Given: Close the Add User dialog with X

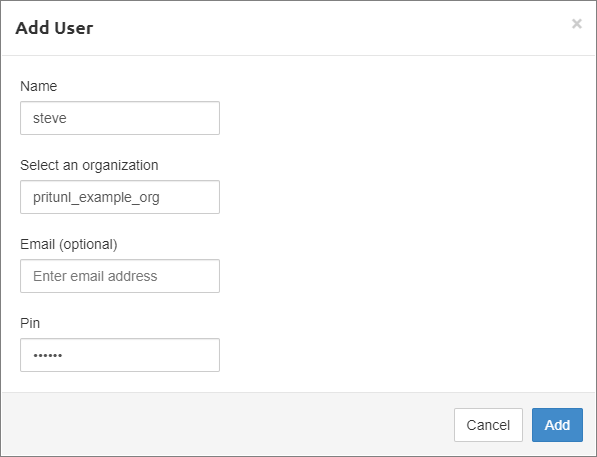Looking at the screenshot, I should point(576,24).
